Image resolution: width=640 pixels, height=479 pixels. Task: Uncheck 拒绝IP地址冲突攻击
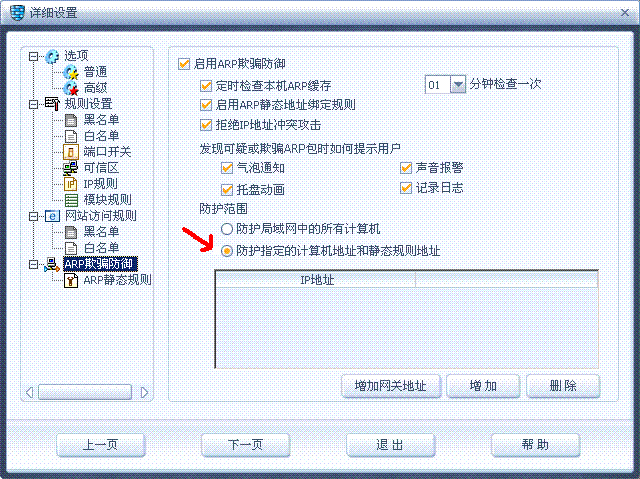click(206, 125)
